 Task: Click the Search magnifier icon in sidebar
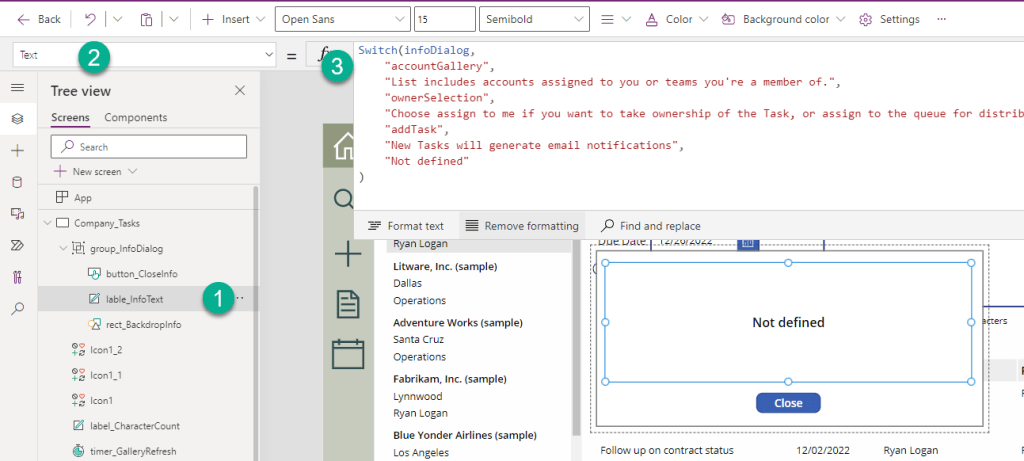point(18,308)
